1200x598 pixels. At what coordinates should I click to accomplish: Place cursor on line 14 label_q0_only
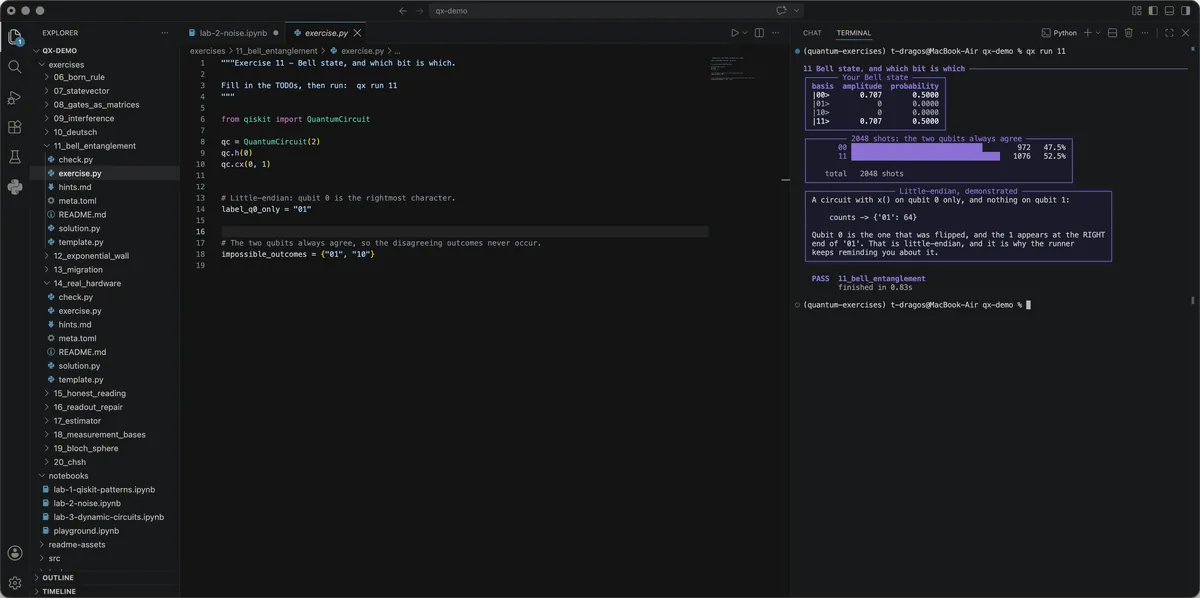point(267,209)
